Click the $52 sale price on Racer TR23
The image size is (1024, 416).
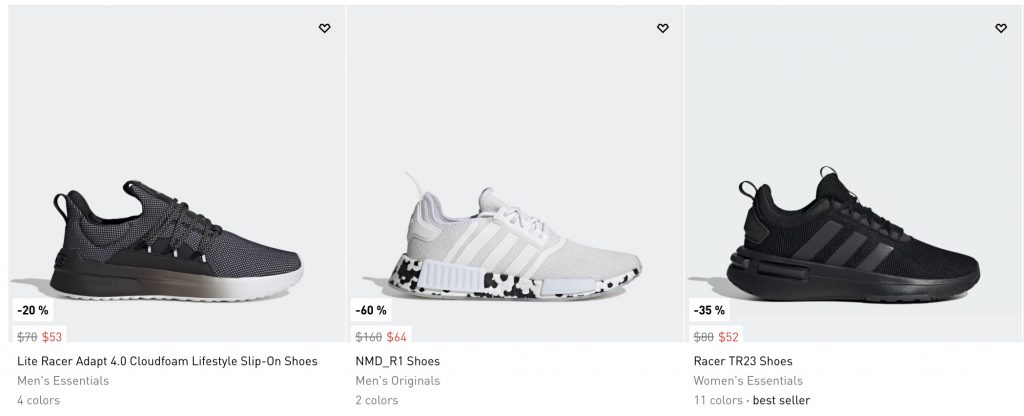coord(728,337)
